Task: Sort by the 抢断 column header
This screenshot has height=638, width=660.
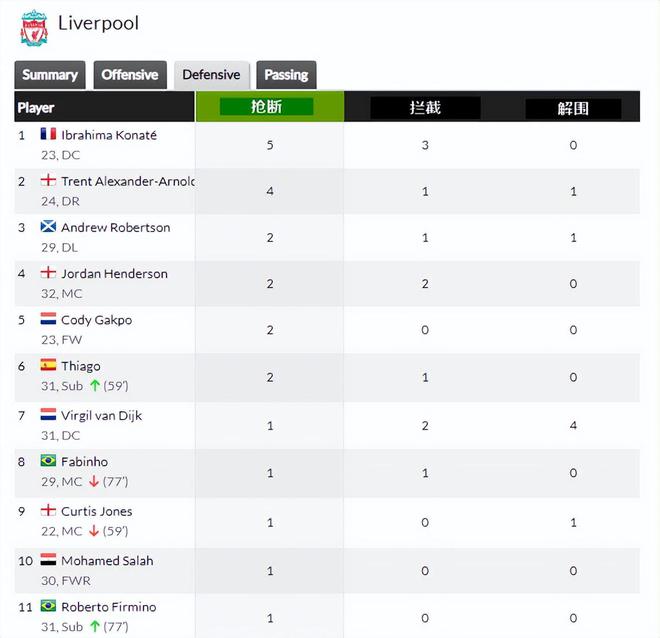Action: tap(267, 107)
